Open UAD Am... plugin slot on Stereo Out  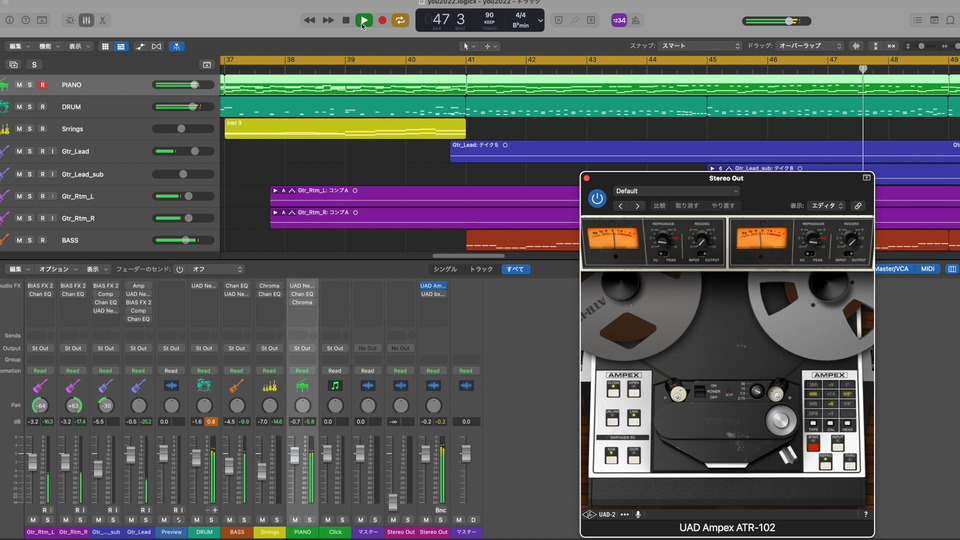[433, 286]
